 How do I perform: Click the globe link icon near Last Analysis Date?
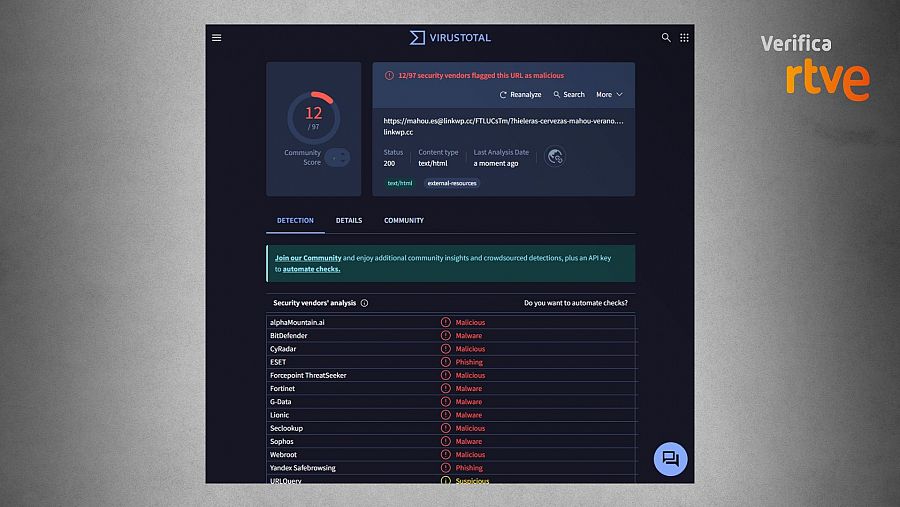pyautogui.click(x=554, y=156)
